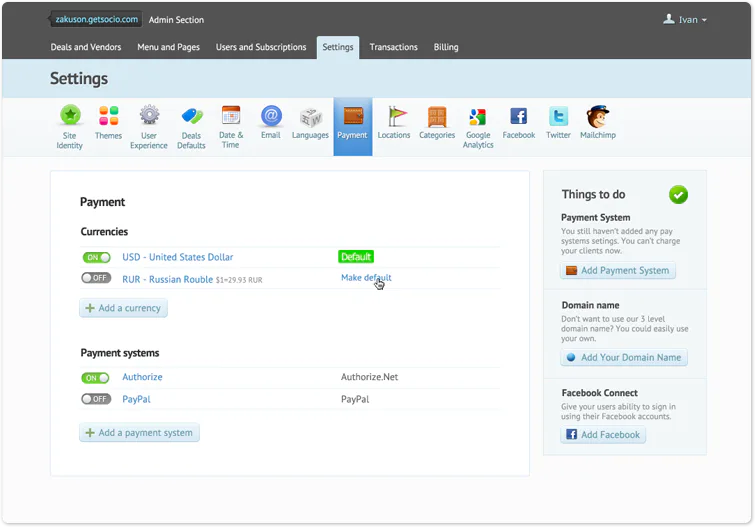755x527 pixels.
Task: Click Add a payment system button
Action: (139, 433)
